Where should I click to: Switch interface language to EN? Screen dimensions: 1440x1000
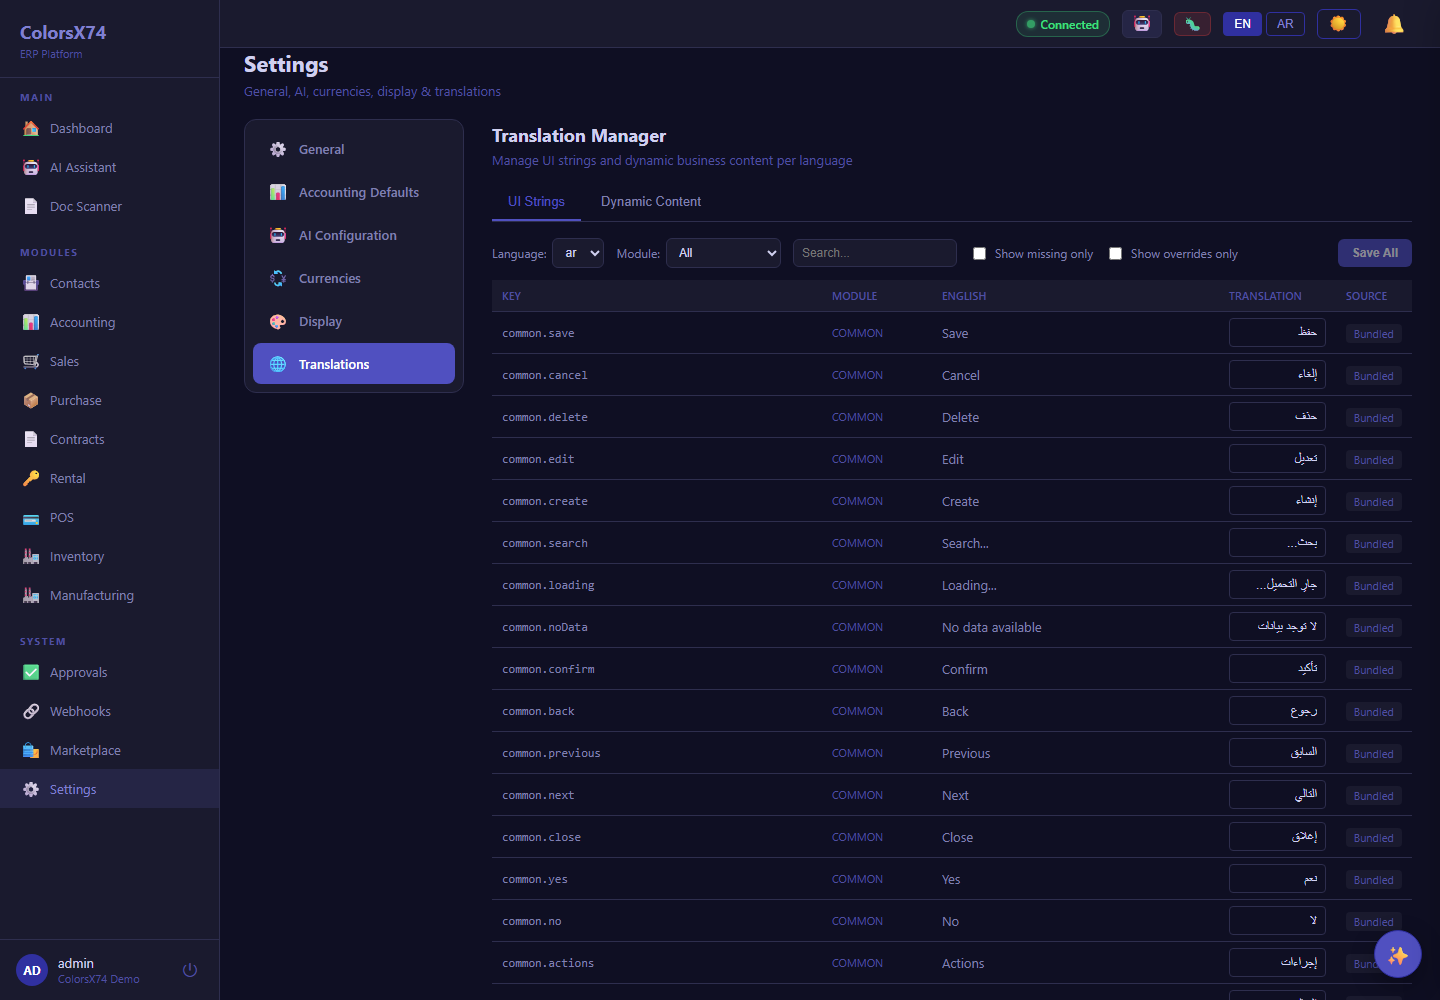[x=1242, y=24]
